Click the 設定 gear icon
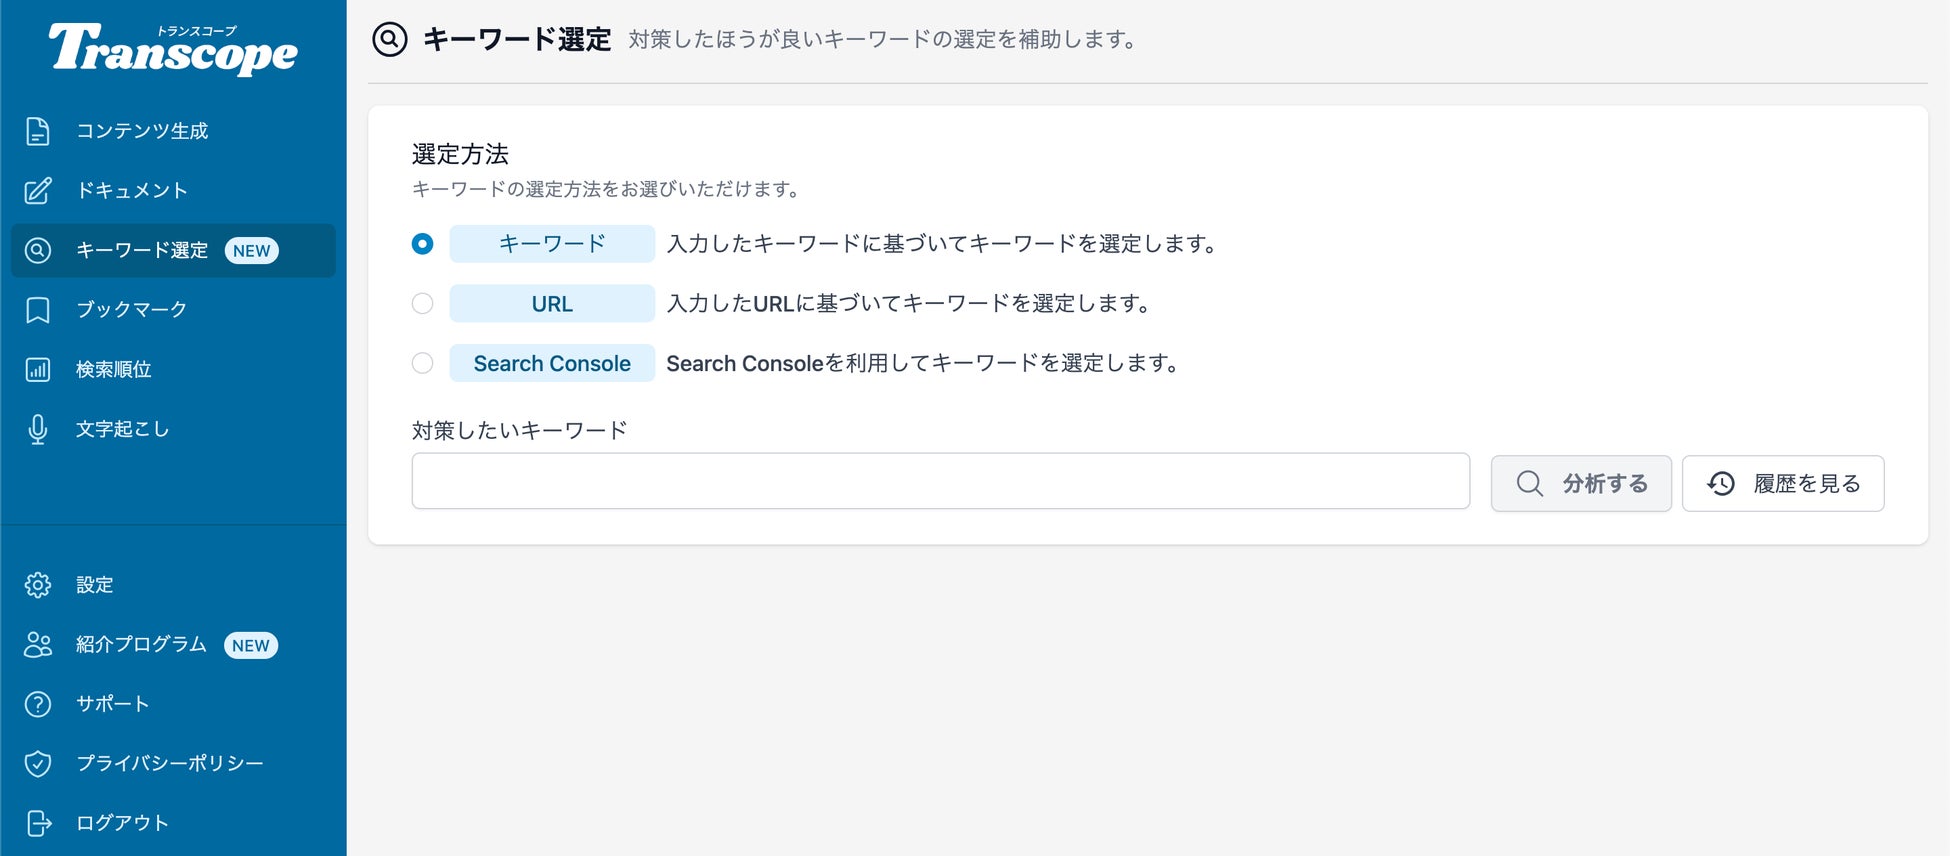The width and height of the screenshot is (1950, 856). pyautogui.click(x=38, y=585)
